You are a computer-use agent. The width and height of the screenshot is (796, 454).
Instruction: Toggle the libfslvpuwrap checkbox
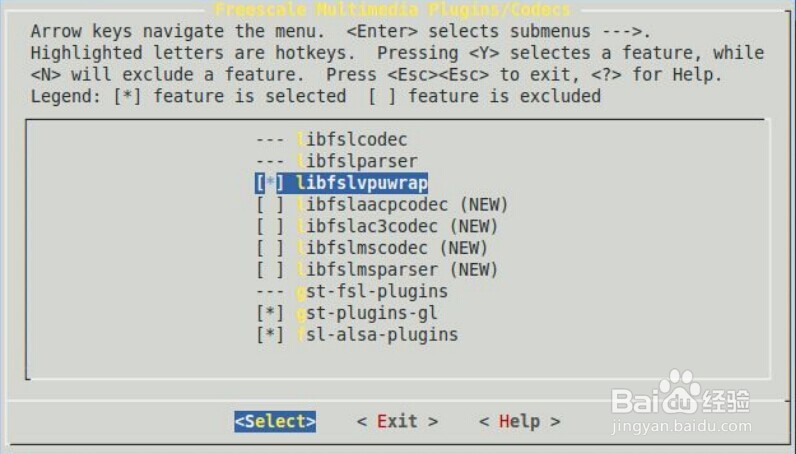(270, 183)
